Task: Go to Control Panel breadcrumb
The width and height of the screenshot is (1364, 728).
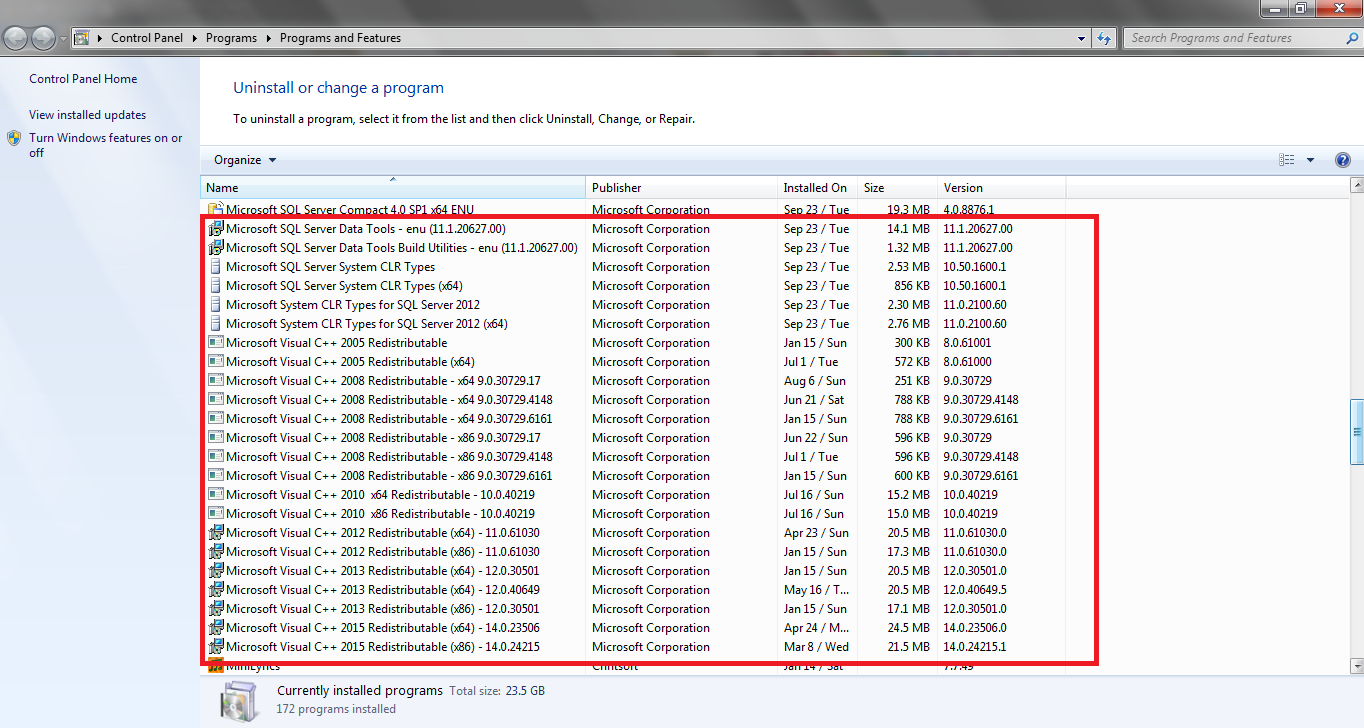Action: coord(147,38)
